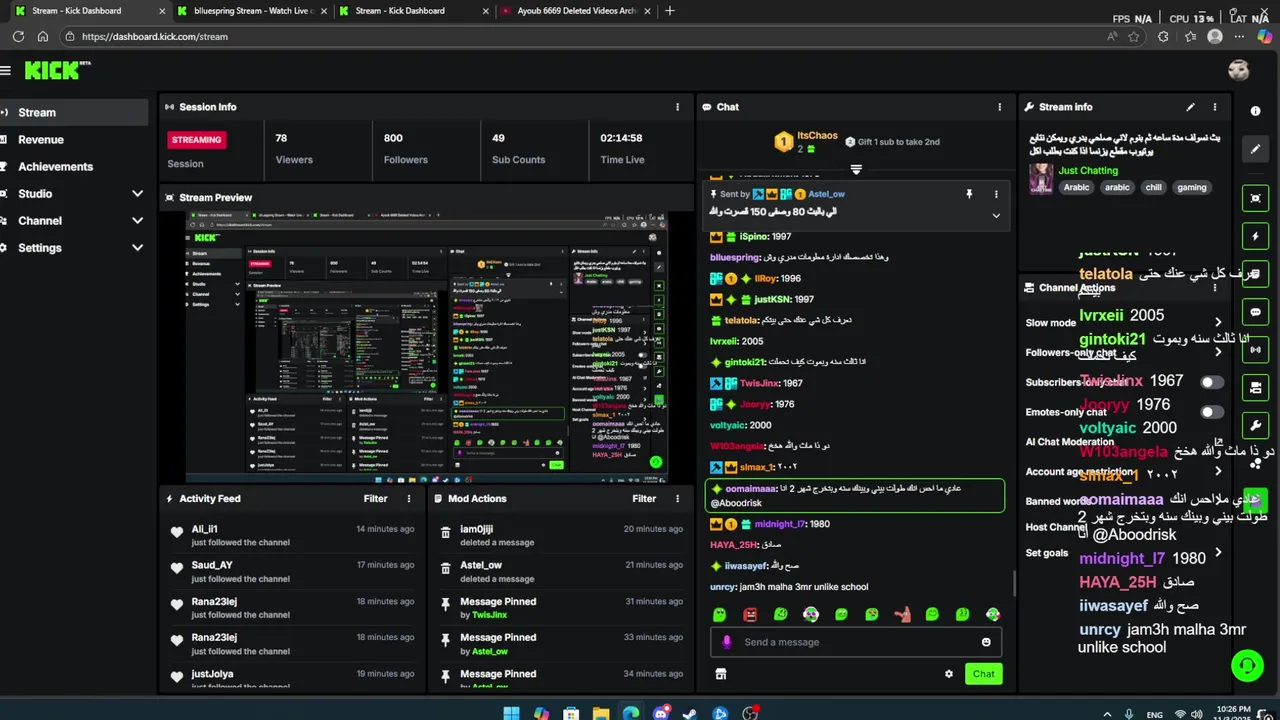Open Discord from the taskbar
This screenshot has height=720, width=1280.
click(x=660, y=714)
